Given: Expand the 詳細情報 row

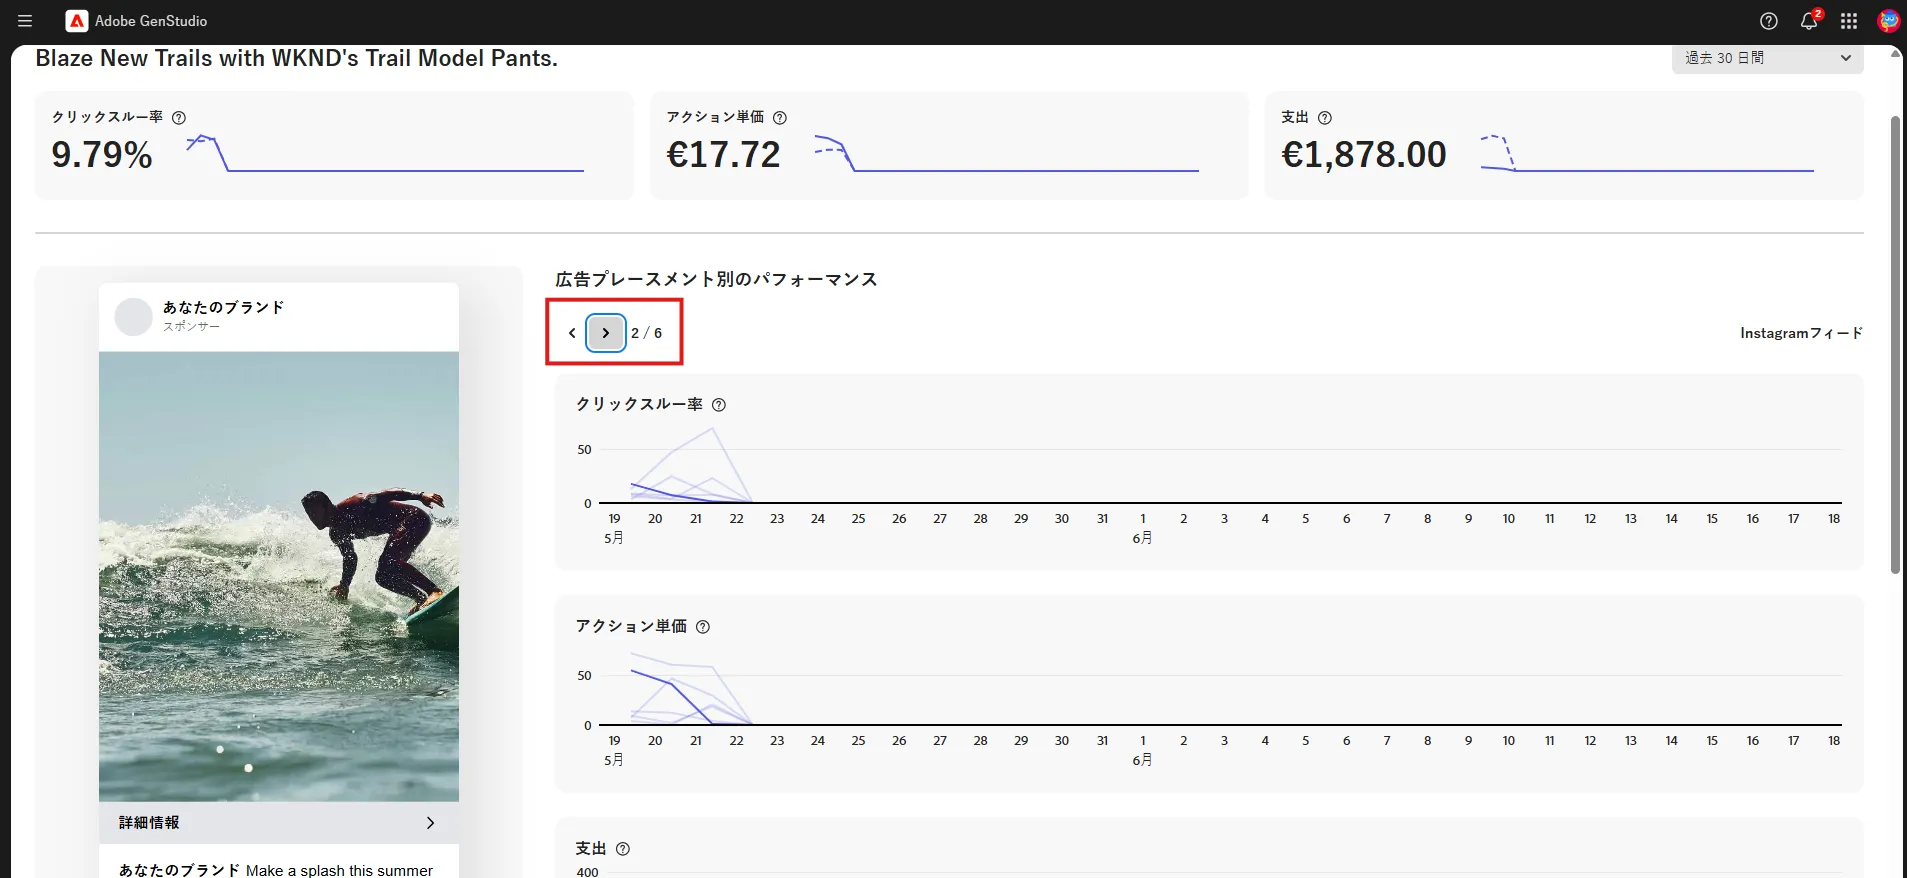Looking at the screenshot, I should [x=279, y=823].
